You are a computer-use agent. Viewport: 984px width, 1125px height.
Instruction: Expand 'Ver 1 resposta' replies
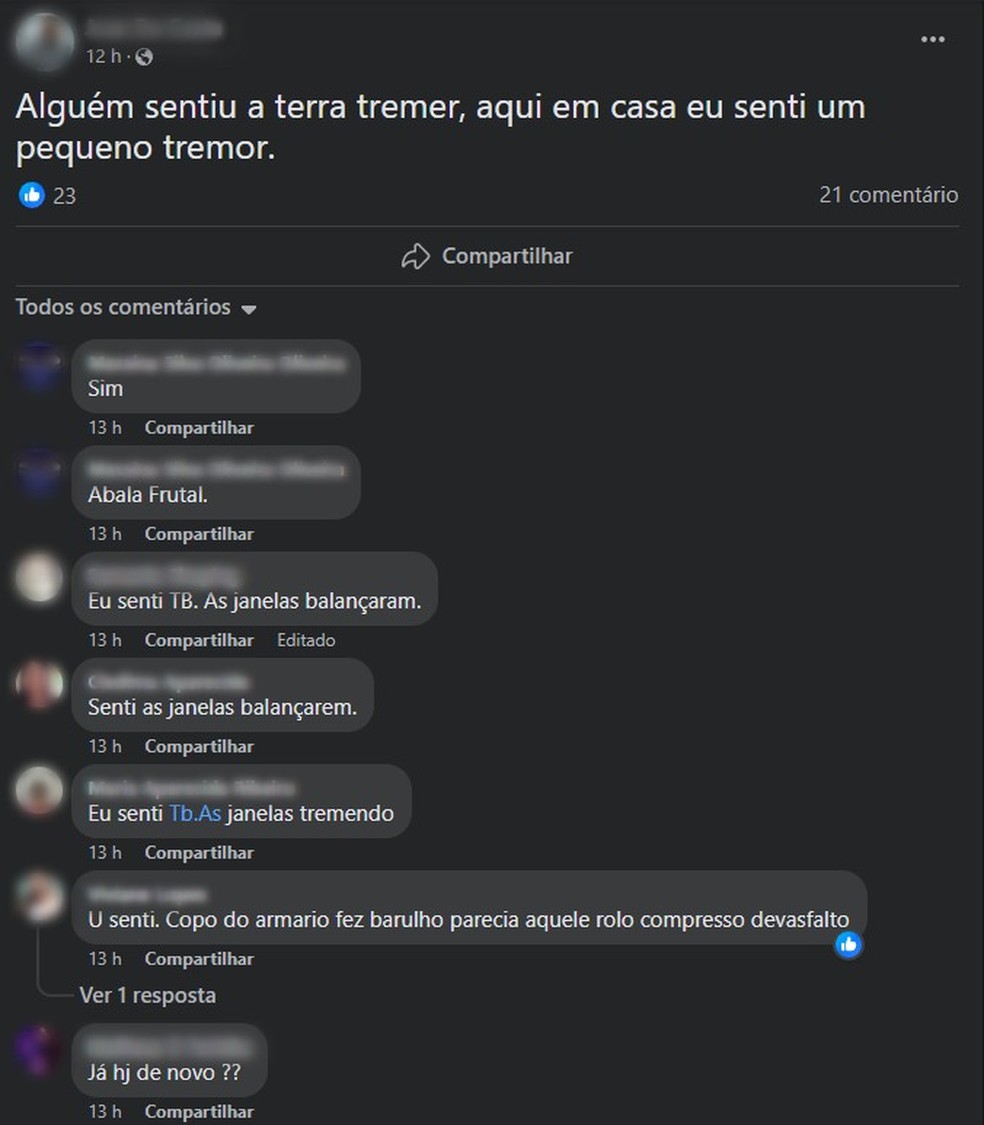tap(148, 995)
